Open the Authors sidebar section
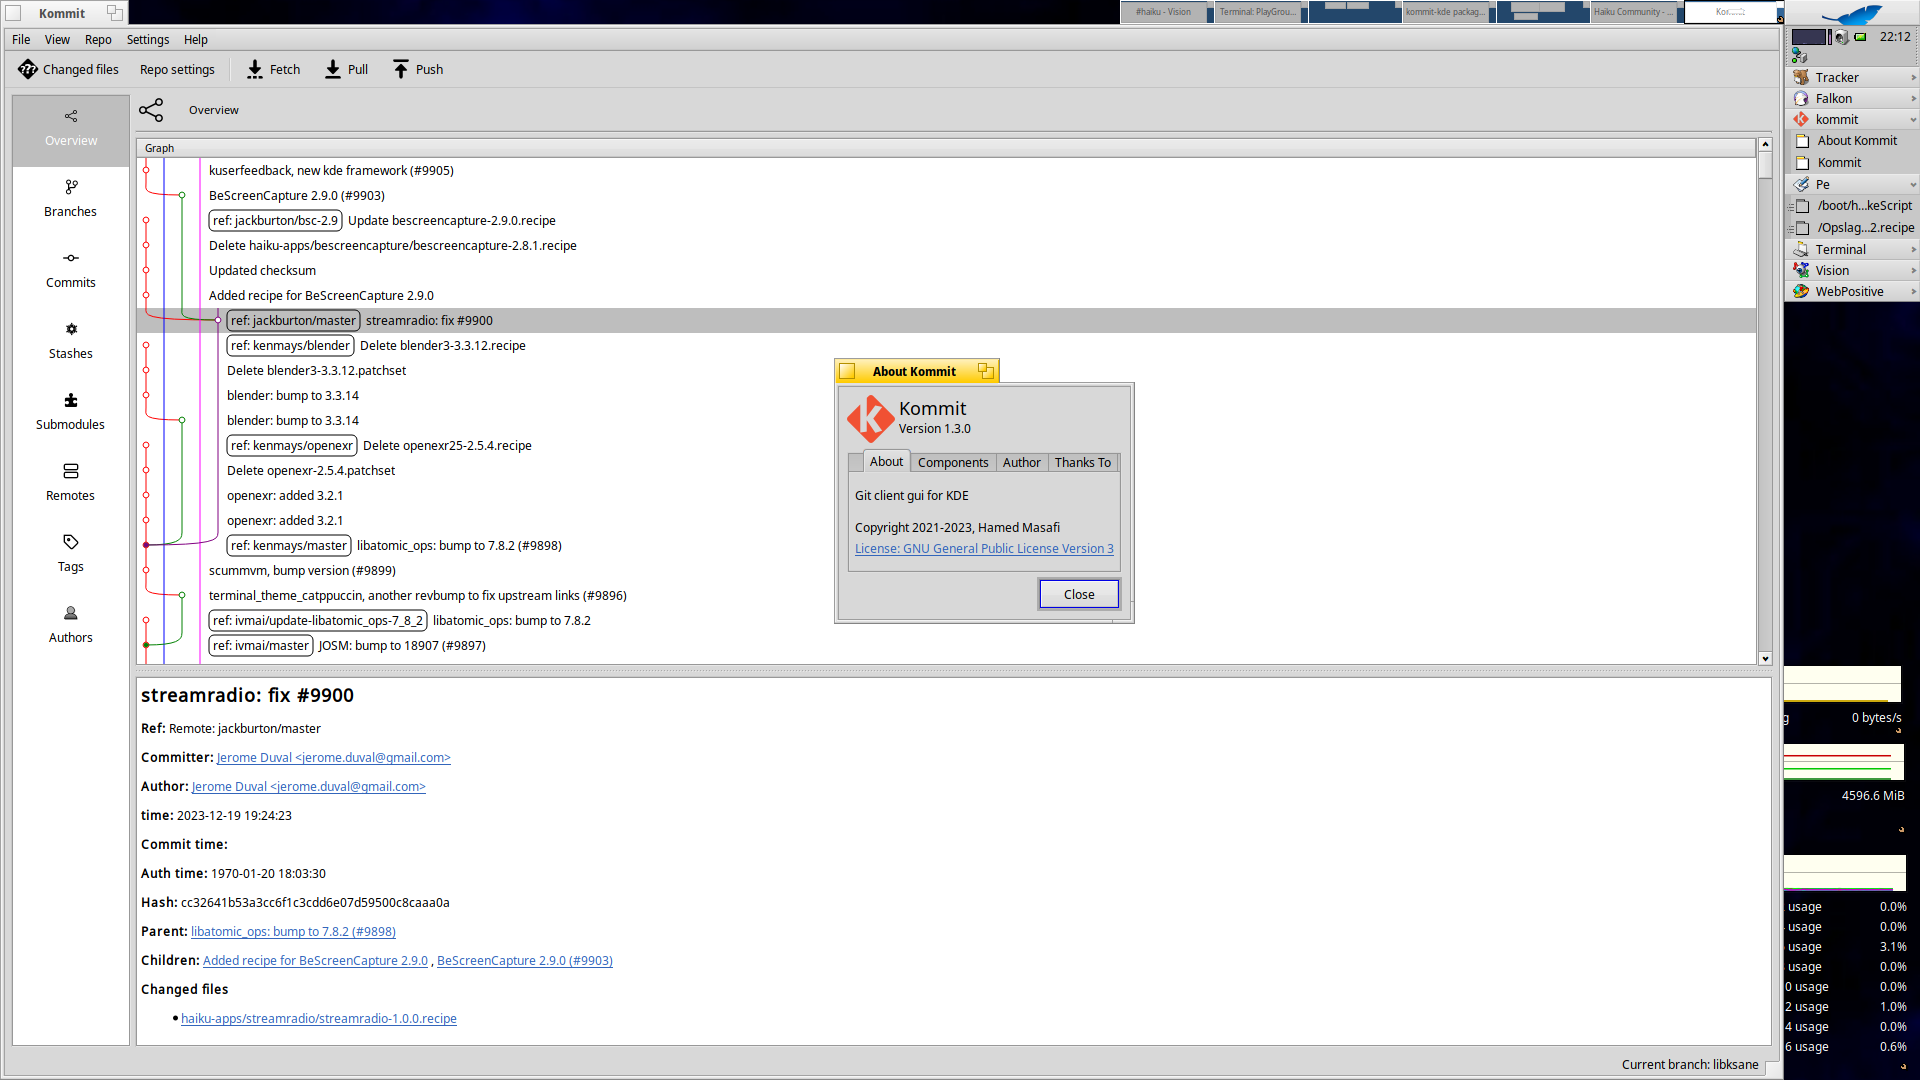This screenshot has height=1080, width=1920. pyautogui.click(x=71, y=625)
